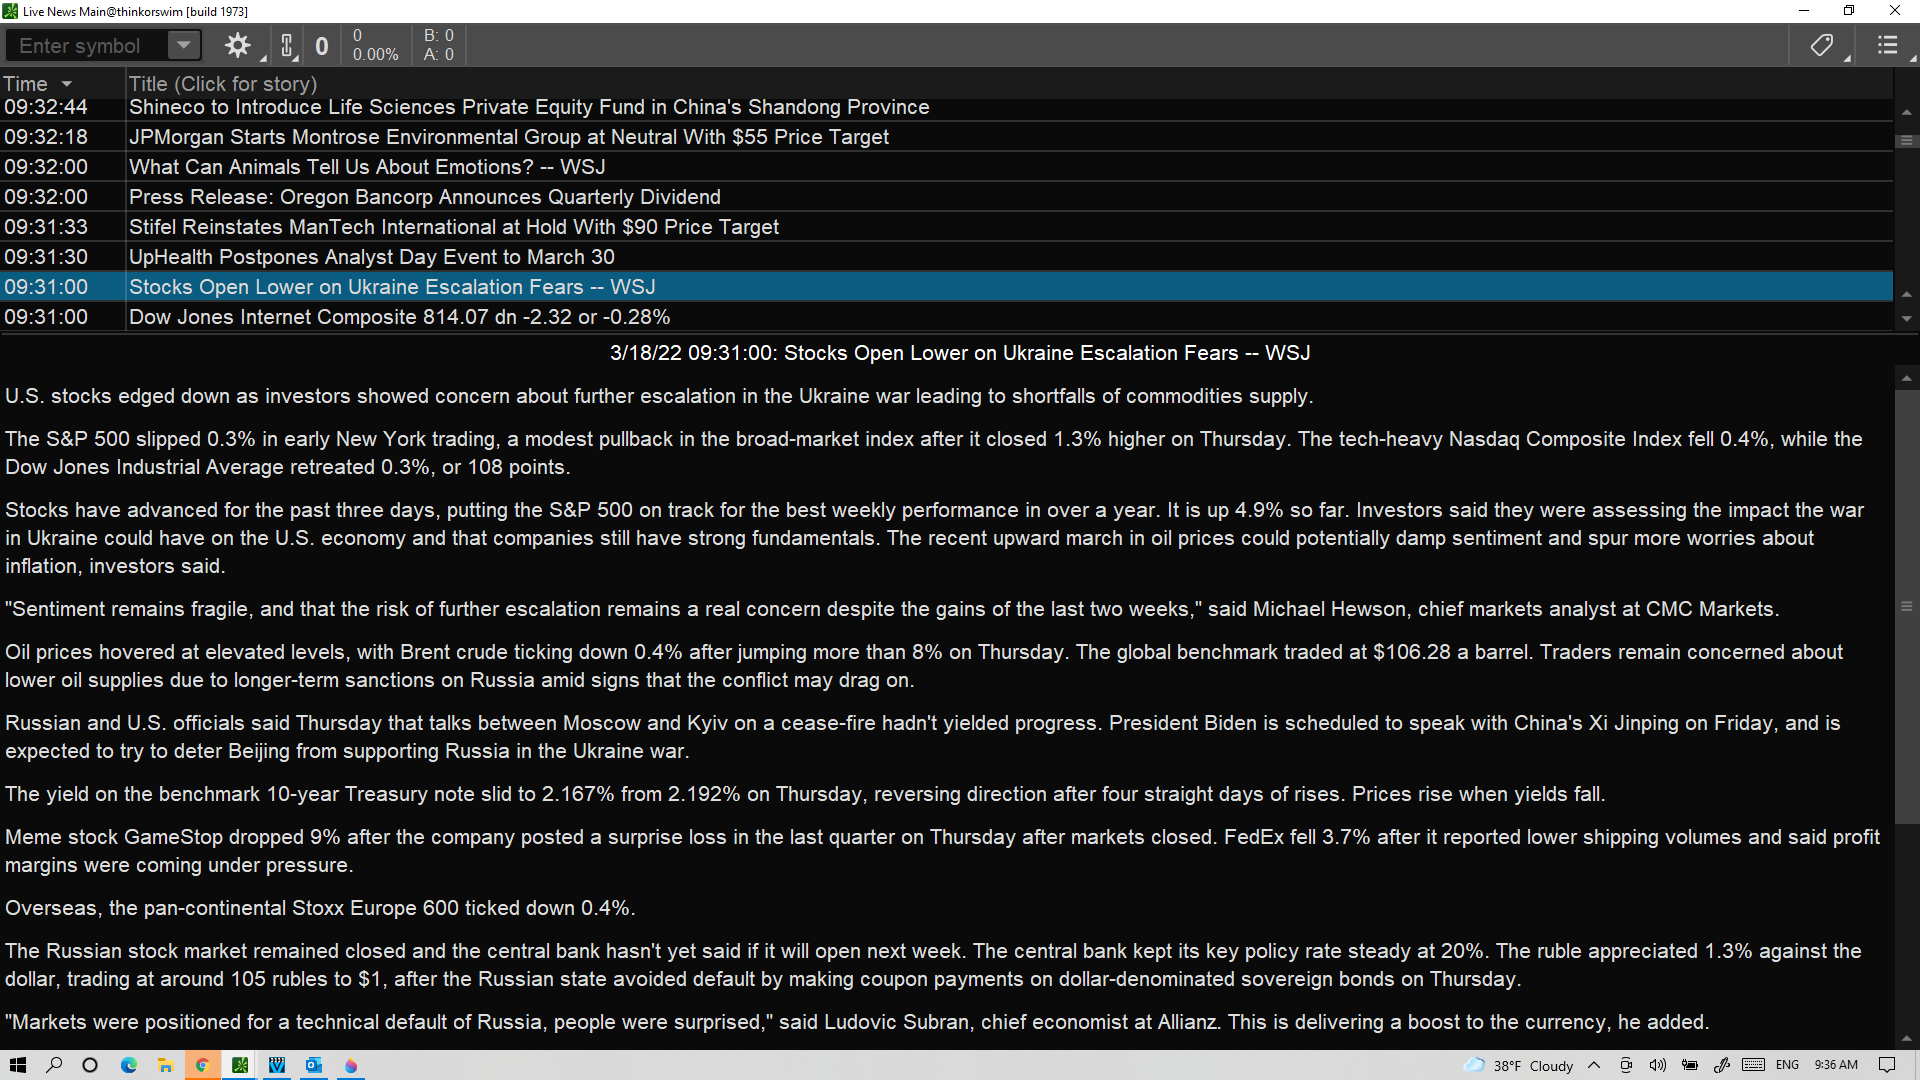Screen dimensions: 1920x1080
Task: Open the Shineco Life Sciences fund story
Action: 529,107
